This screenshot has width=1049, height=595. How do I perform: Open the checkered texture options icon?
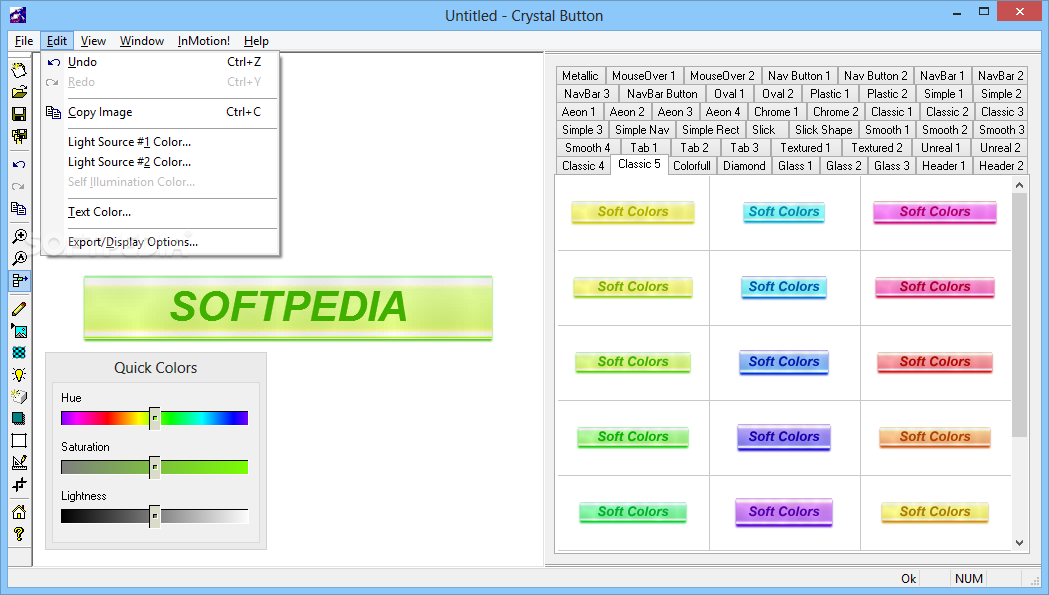coord(19,353)
